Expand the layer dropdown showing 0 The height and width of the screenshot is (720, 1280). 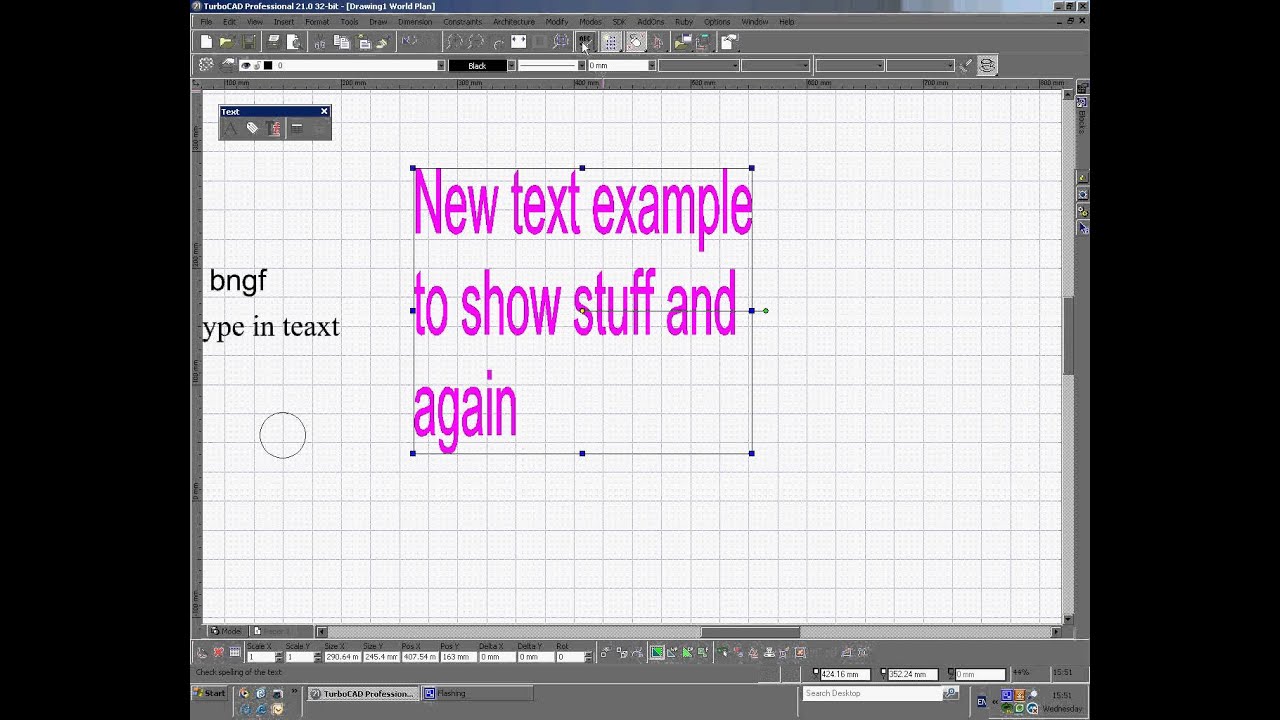tap(441, 65)
